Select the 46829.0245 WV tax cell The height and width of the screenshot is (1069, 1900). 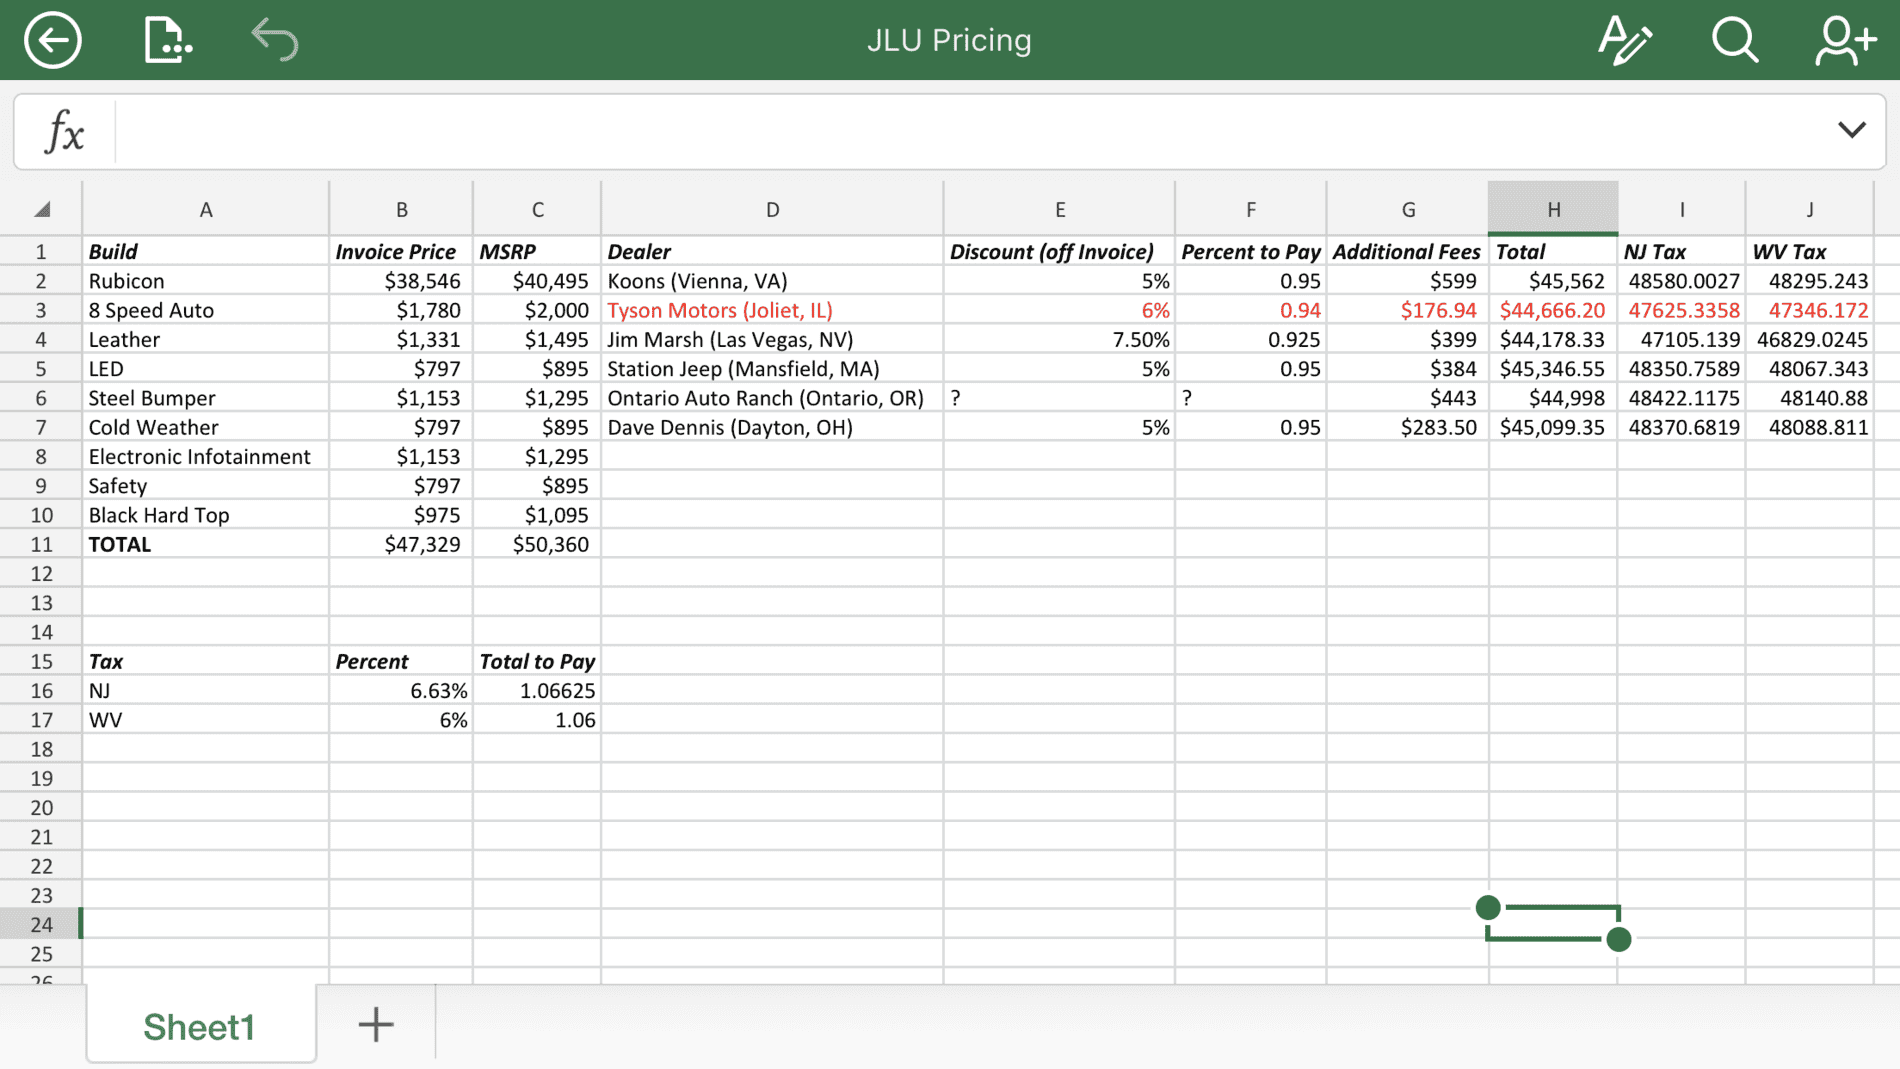1810,340
